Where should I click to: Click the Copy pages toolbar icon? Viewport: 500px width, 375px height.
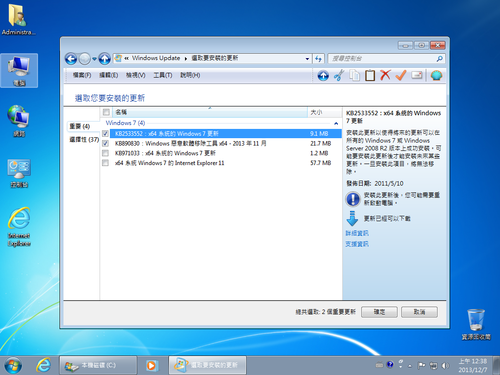tap(354, 75)
